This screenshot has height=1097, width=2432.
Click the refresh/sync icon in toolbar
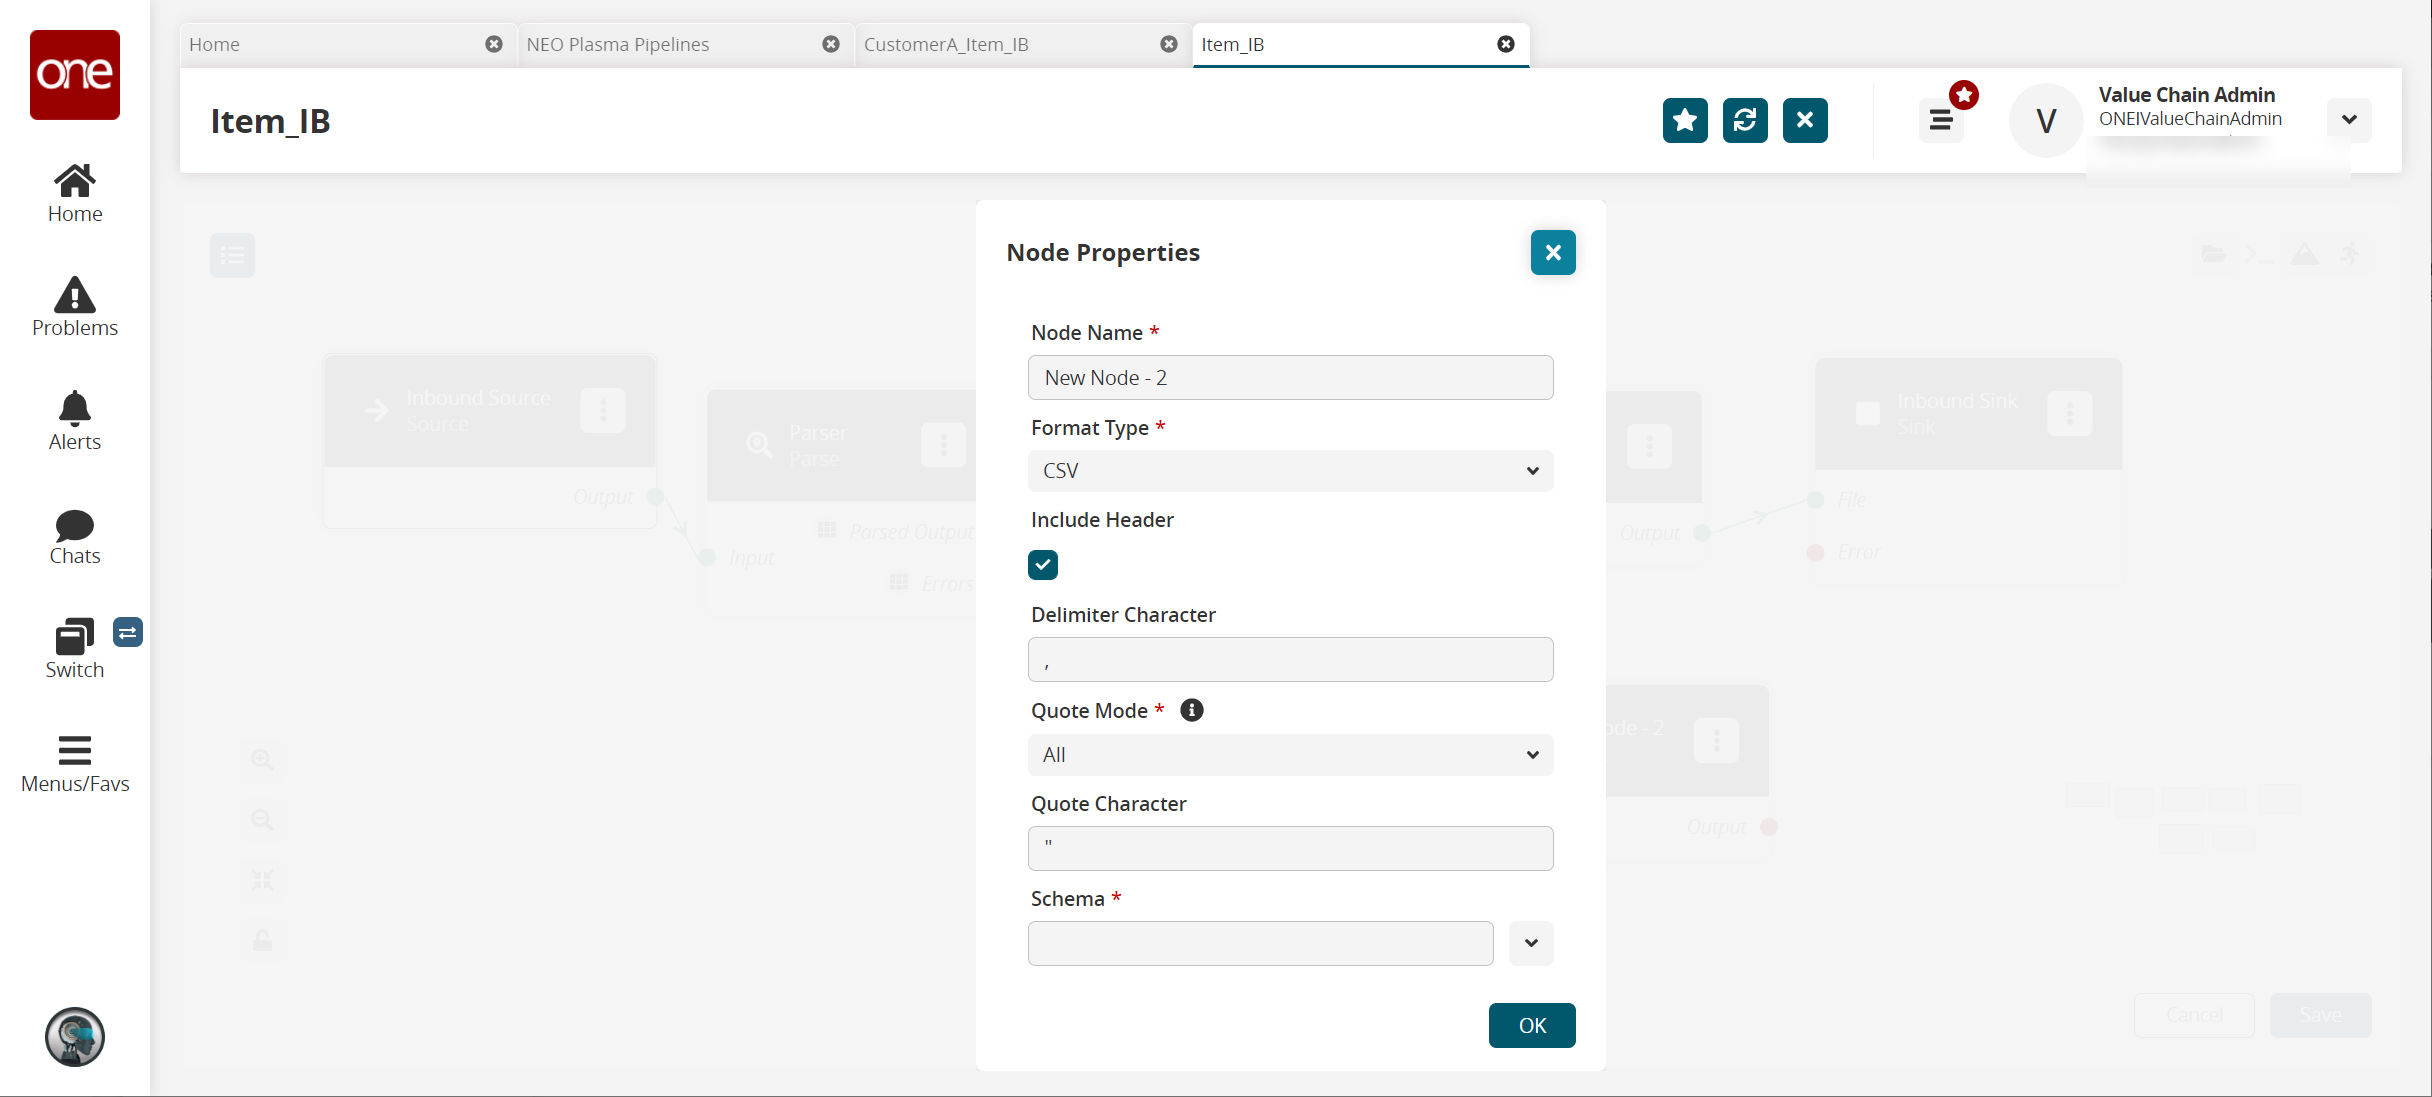1745,119
